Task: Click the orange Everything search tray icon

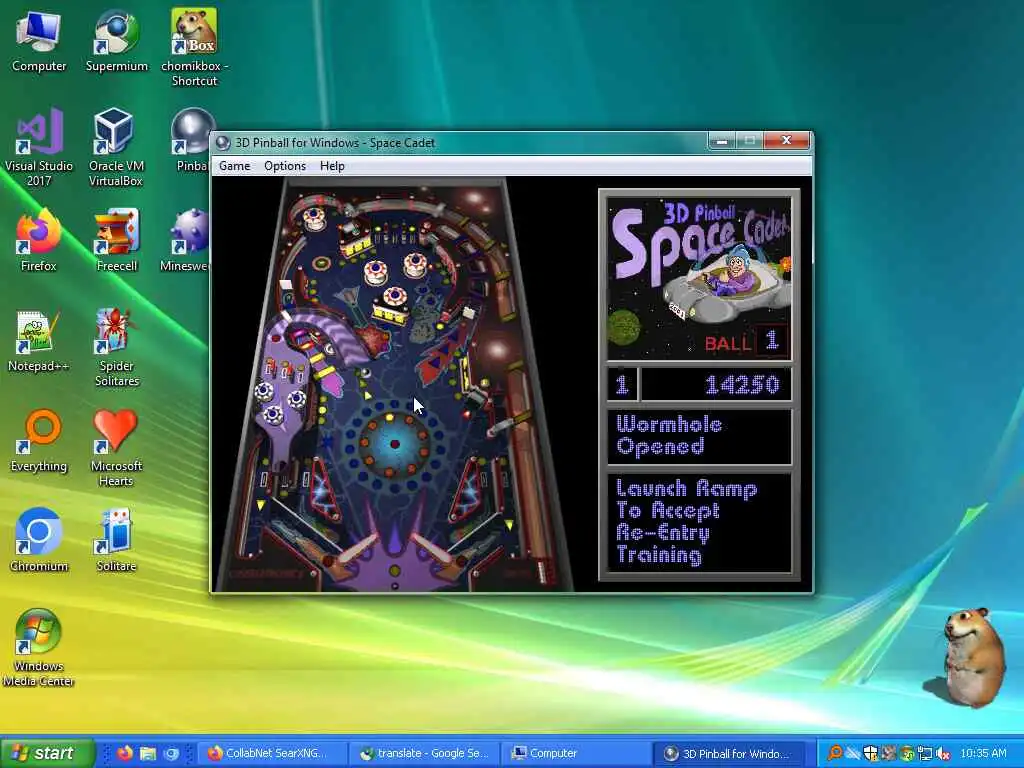Action: (x=835, y=753)
